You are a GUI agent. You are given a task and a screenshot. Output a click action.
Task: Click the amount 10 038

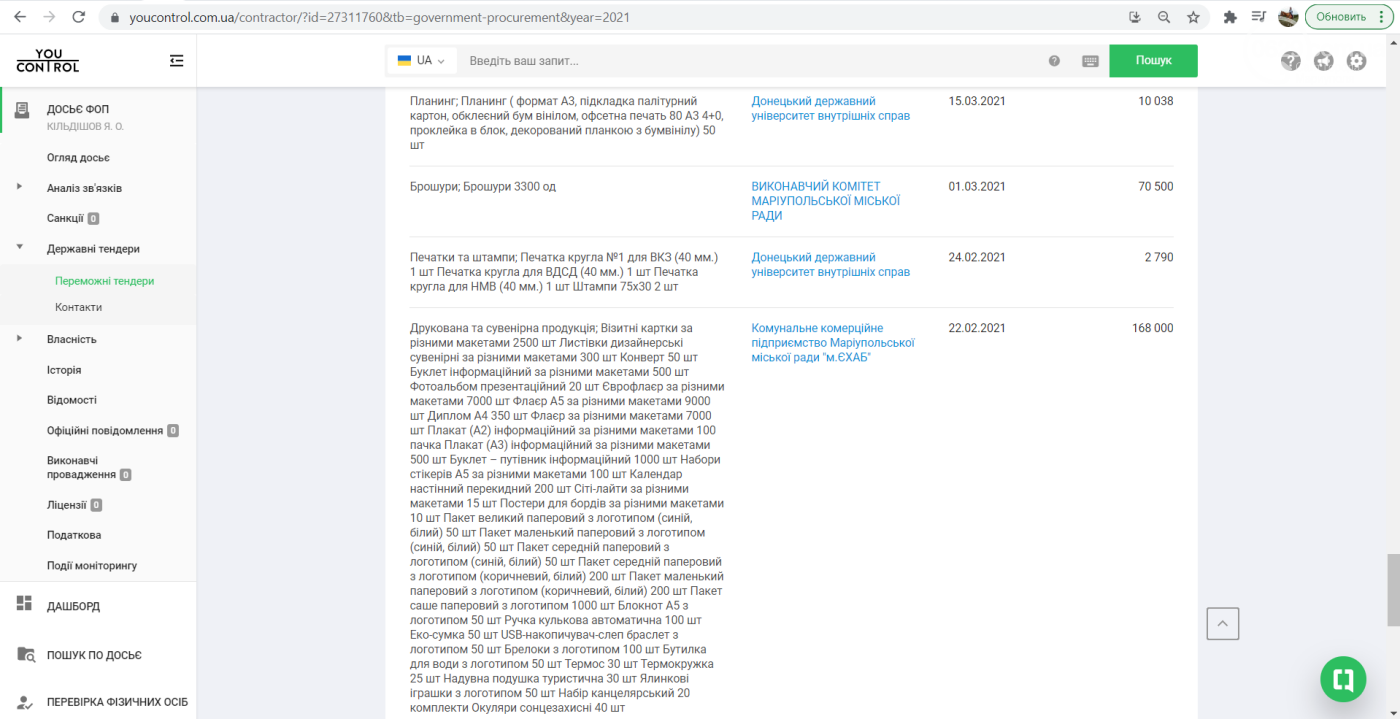tap(1156, 101)
